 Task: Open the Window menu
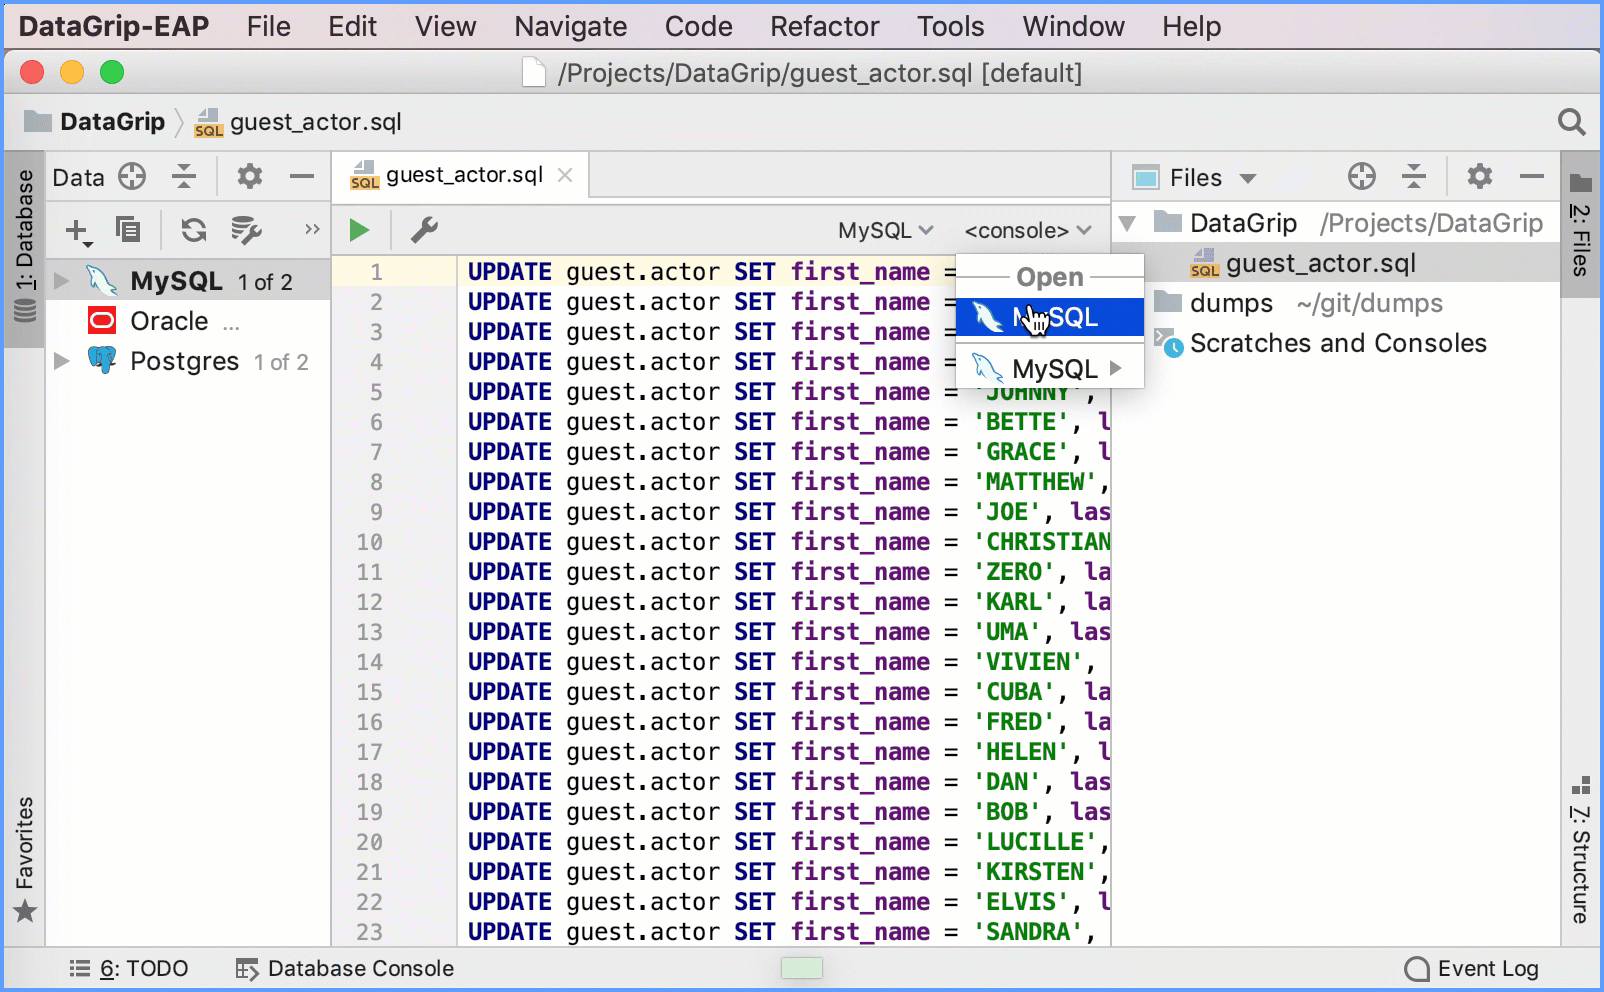click(1073, 26)
